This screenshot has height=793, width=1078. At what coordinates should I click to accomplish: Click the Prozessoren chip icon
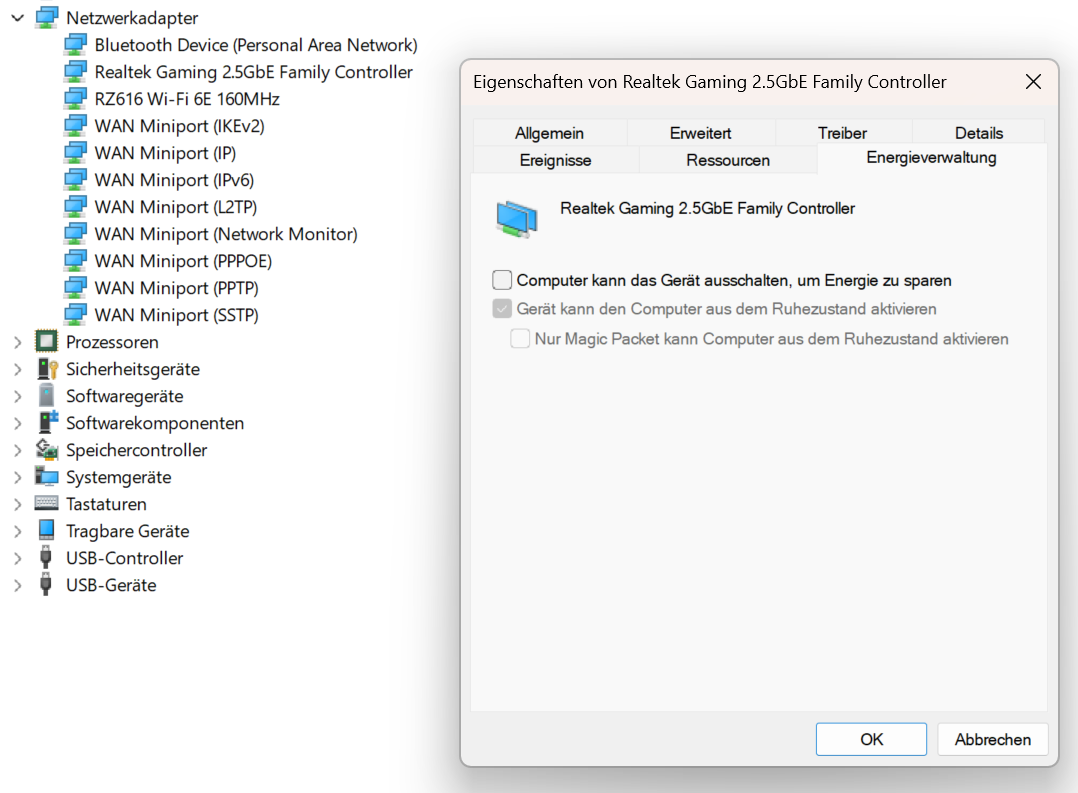(47, 342)
